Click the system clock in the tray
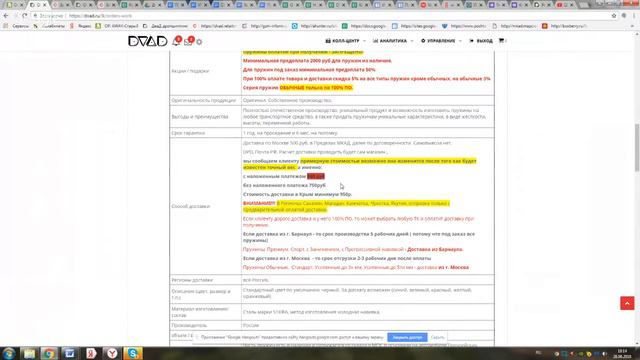This screenshot has height=360, width=640. point(622,353)
